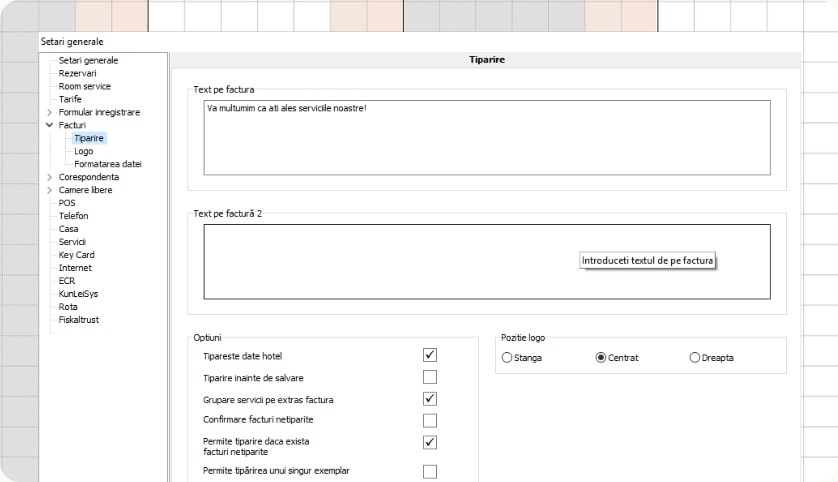Expand the Formular inregistrare node

click(x=49, y=112)
